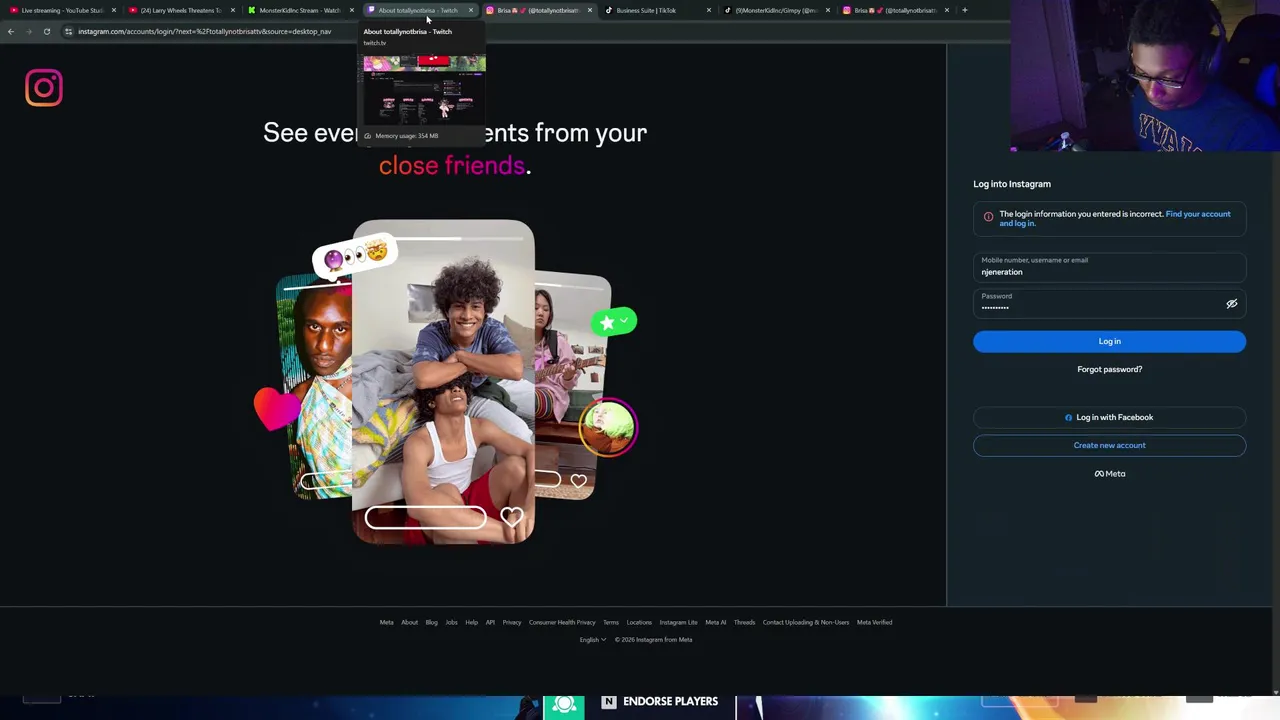The width and height of the screenshot is (1280, 720).
Task: Close the Larry Wheels Threatens tab
Action: pos(232,10)
